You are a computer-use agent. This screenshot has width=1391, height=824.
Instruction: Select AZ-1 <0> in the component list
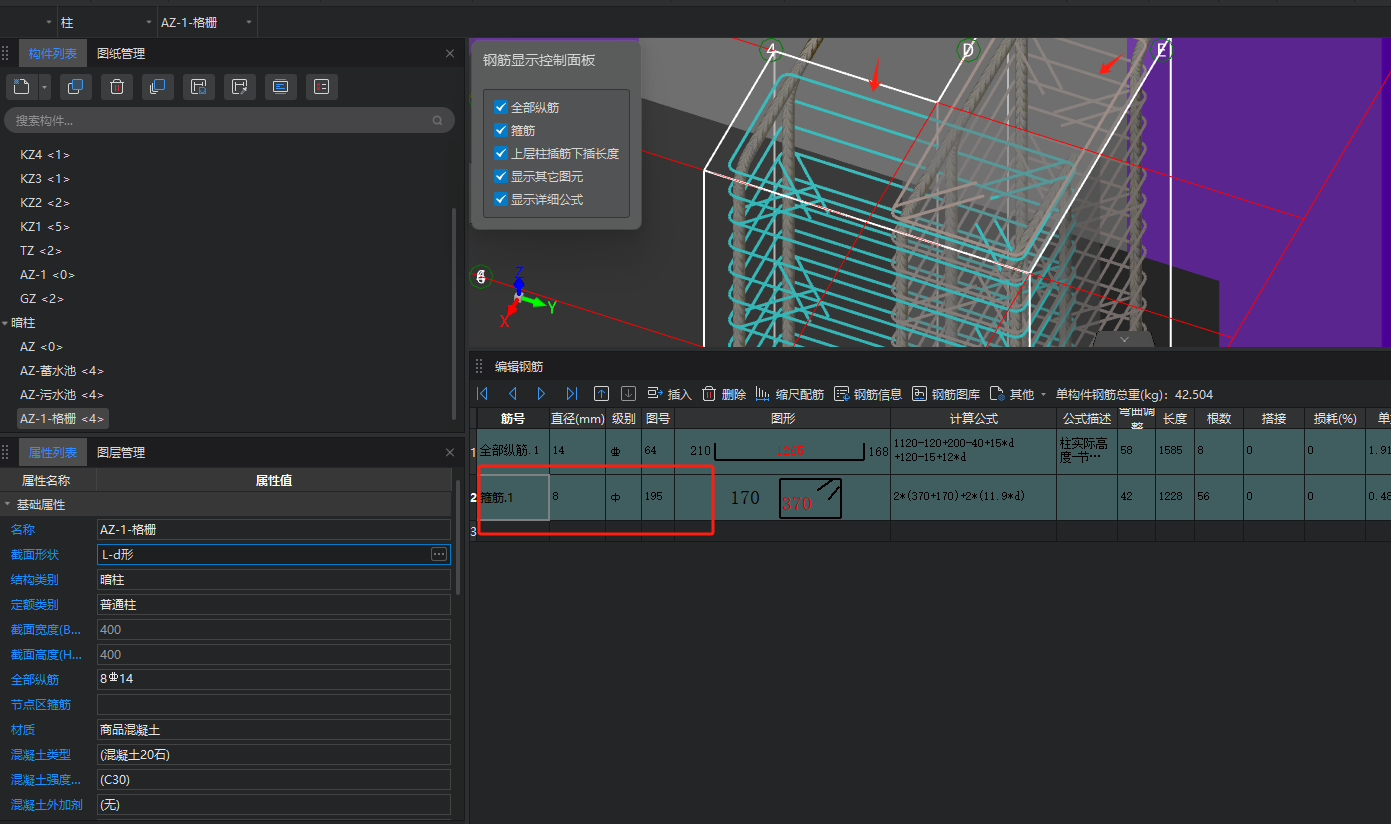(47, 275)
